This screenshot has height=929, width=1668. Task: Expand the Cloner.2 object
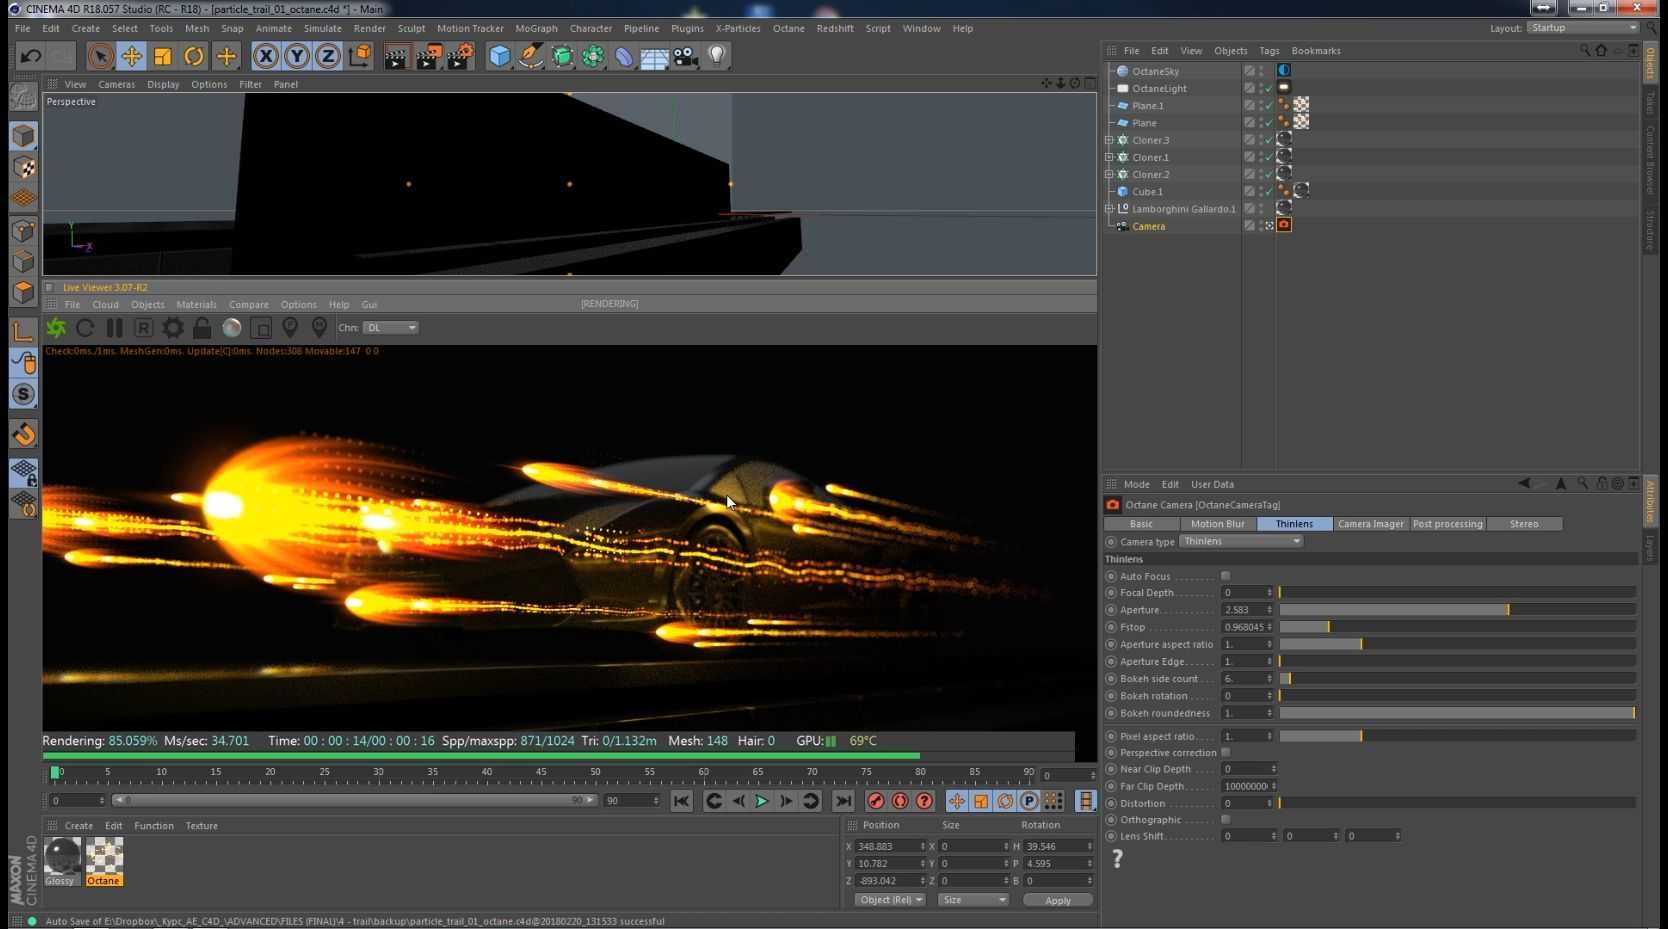(x=1109, y=174)
